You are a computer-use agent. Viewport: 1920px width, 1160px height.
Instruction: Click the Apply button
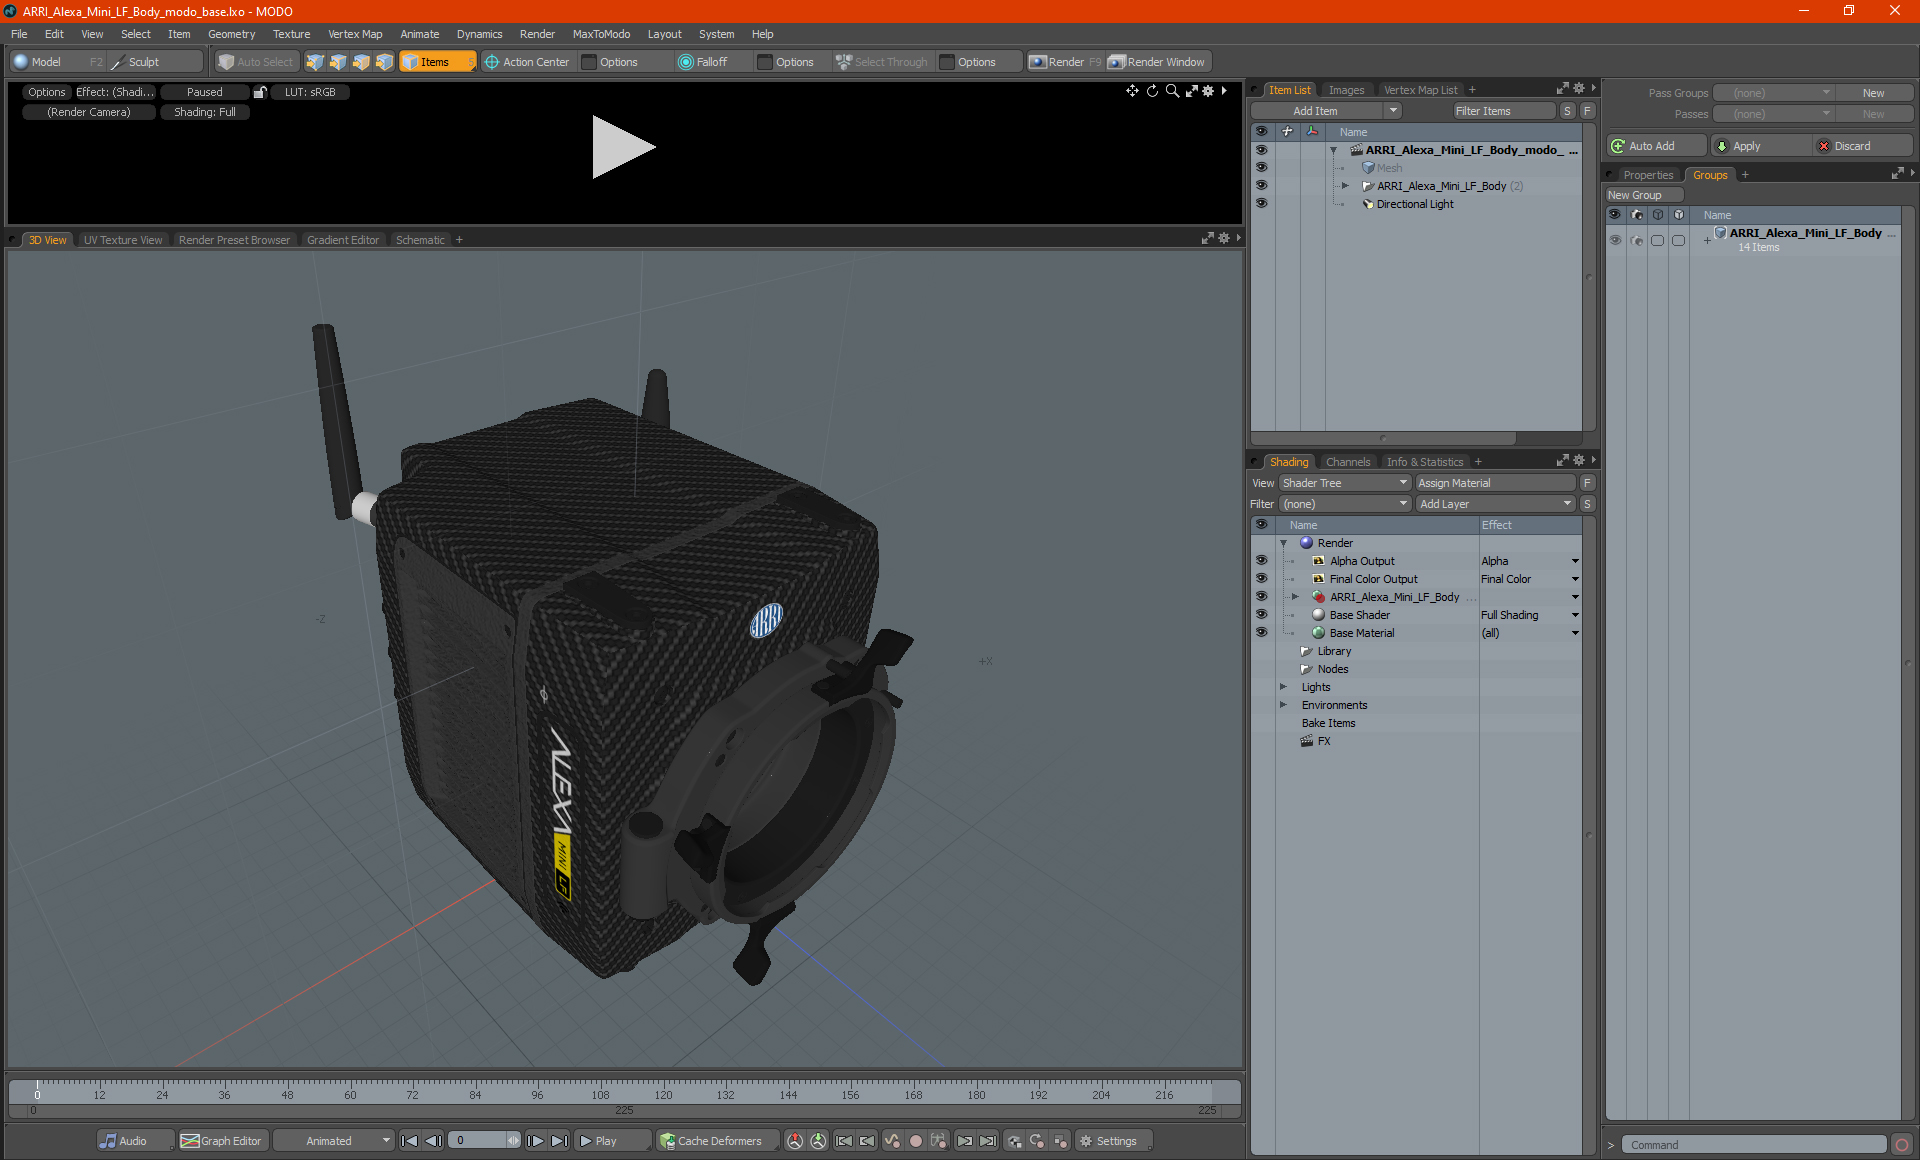[x=1760, y=146]
